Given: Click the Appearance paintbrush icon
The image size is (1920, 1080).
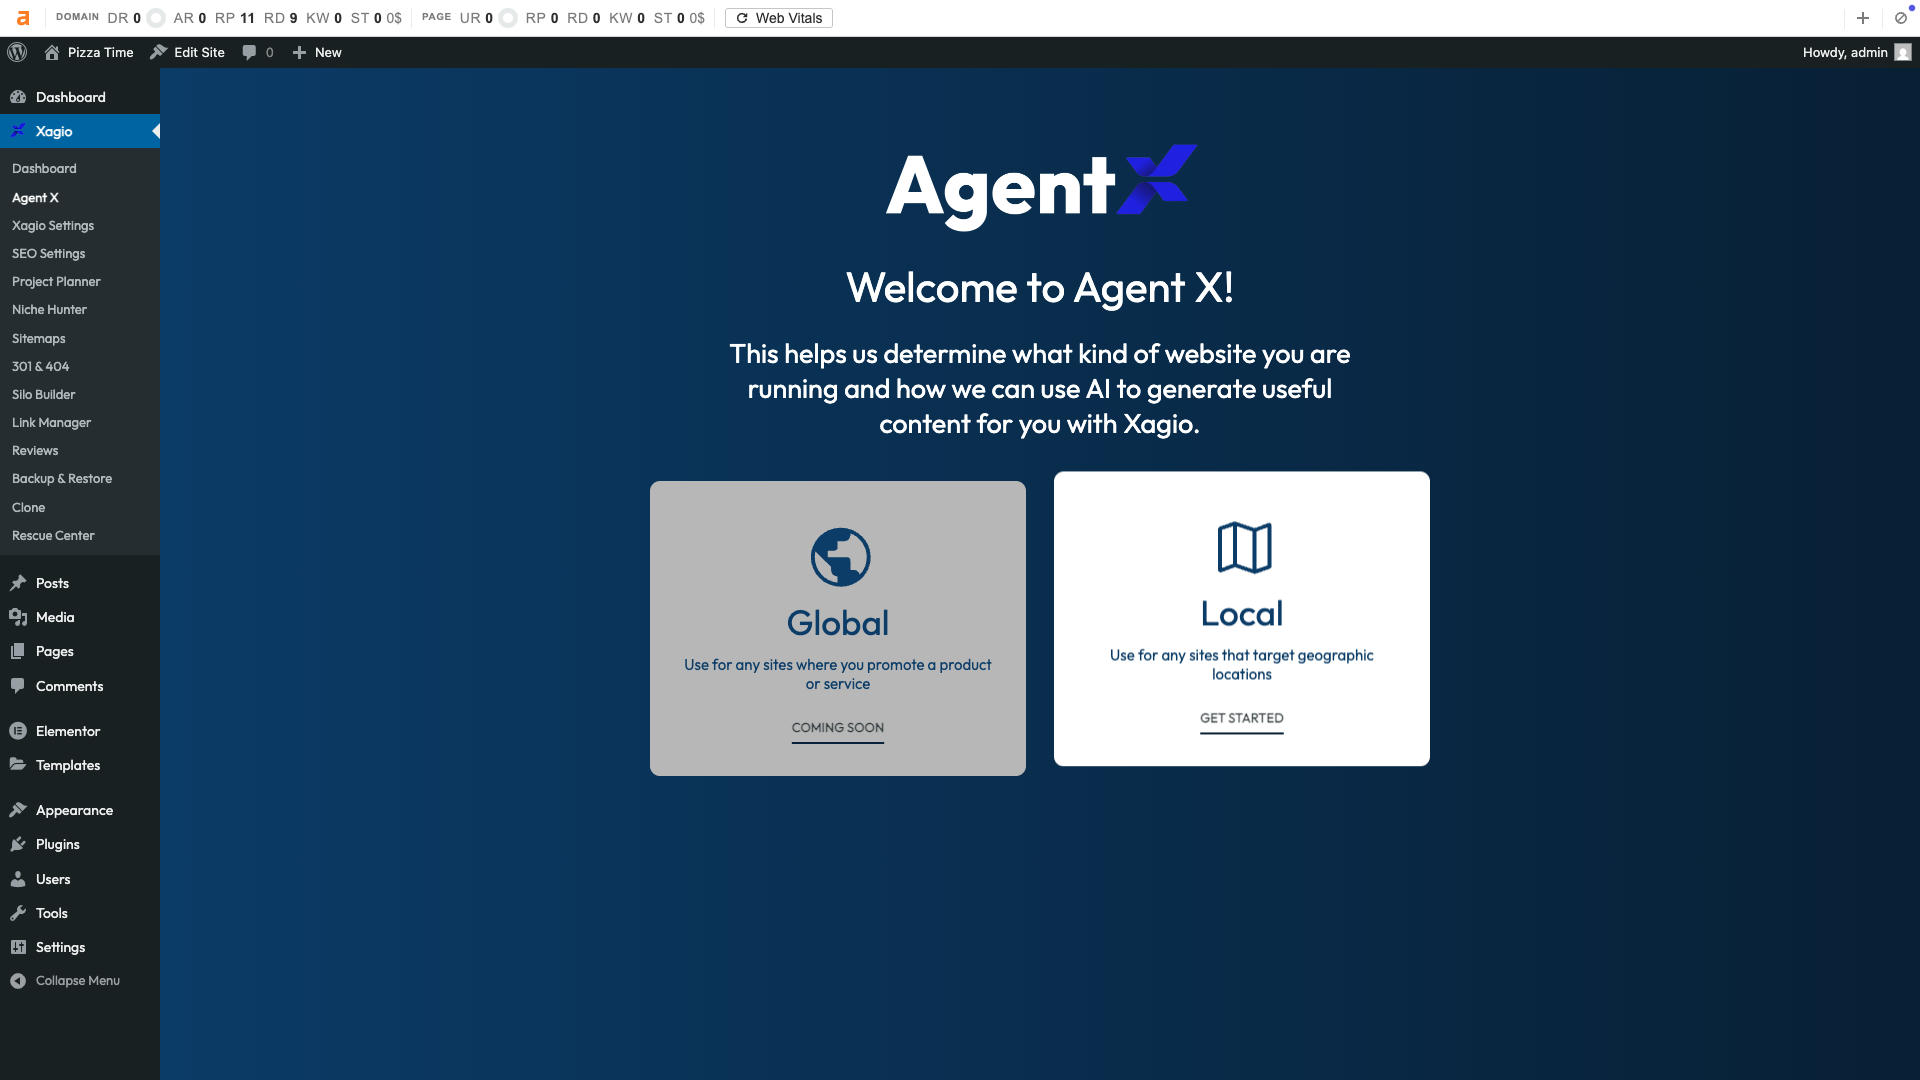Looking at the screenshot, I should [18, 810].
